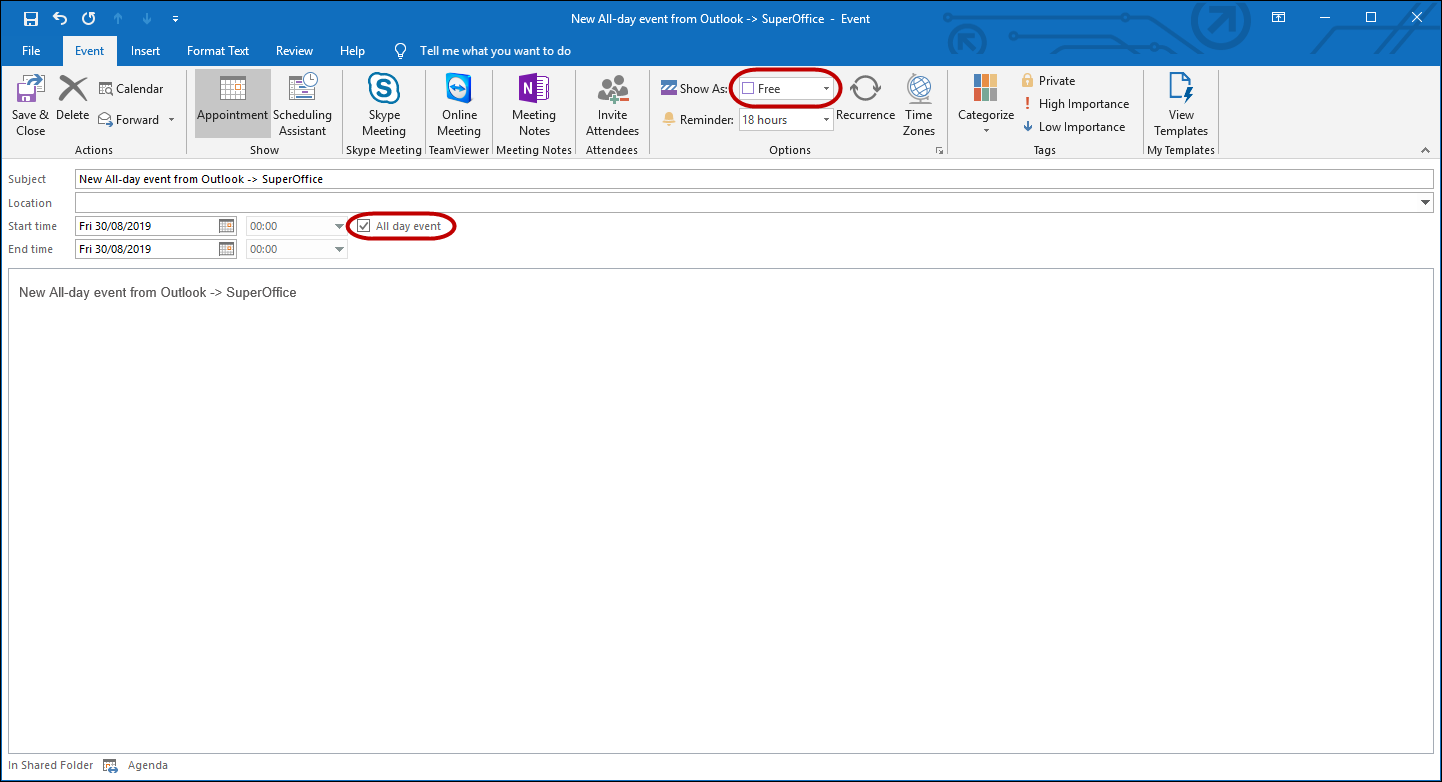Image resolution: width=1442 pixels, height=782 pixels.
Task: Add a Skype Meeting
Action: (x=384, y=105)
